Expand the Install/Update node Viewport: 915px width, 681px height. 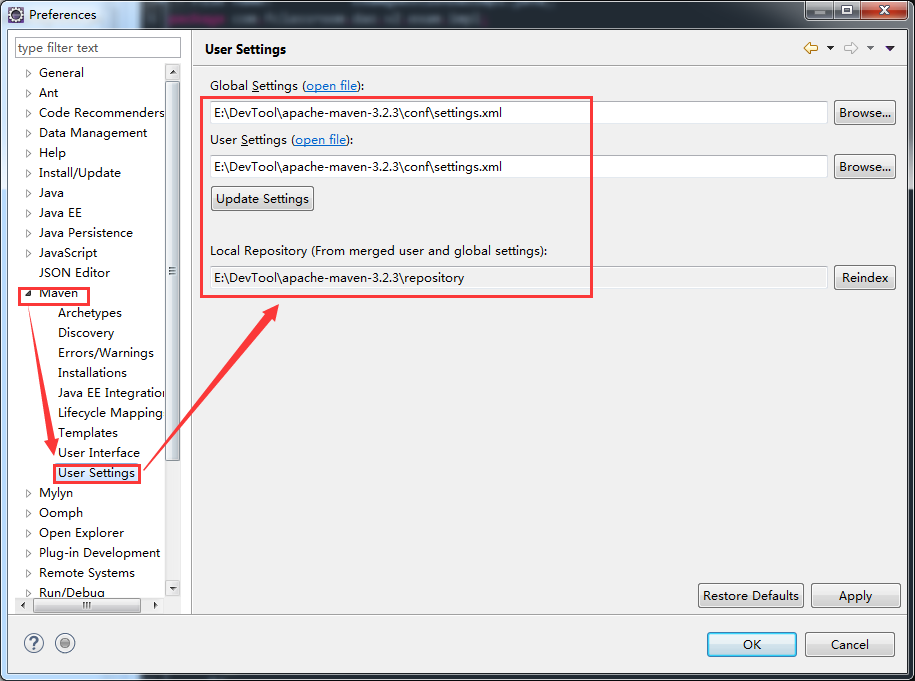[28, 173]
